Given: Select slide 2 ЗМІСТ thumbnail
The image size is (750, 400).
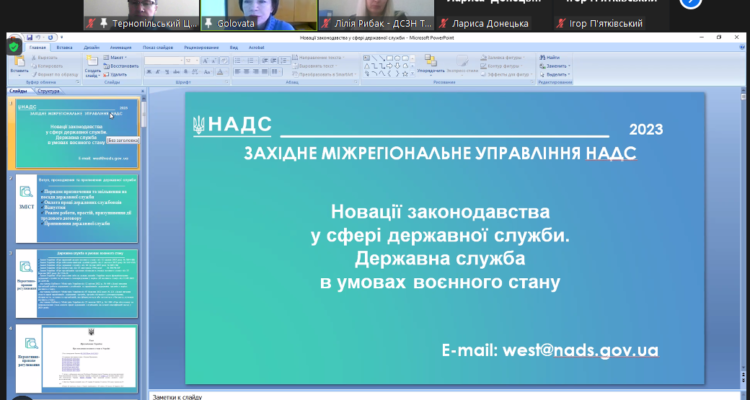Looking at the screenshot, I should click(x=77, y=208).
